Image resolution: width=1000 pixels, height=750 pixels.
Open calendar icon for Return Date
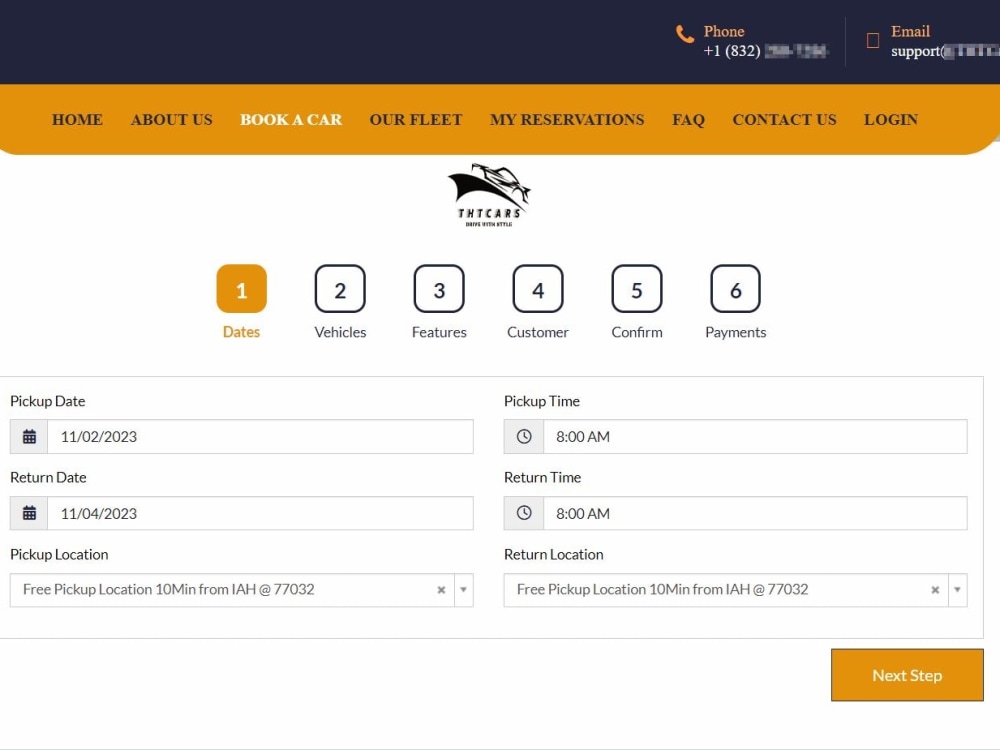29,513
